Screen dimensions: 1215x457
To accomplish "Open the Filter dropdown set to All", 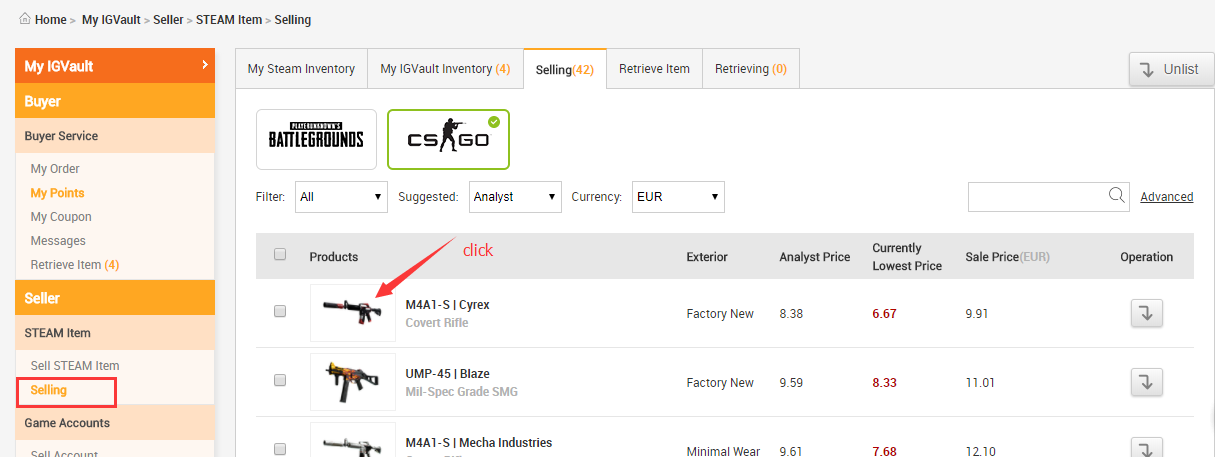I will click(x=342, y=197).
